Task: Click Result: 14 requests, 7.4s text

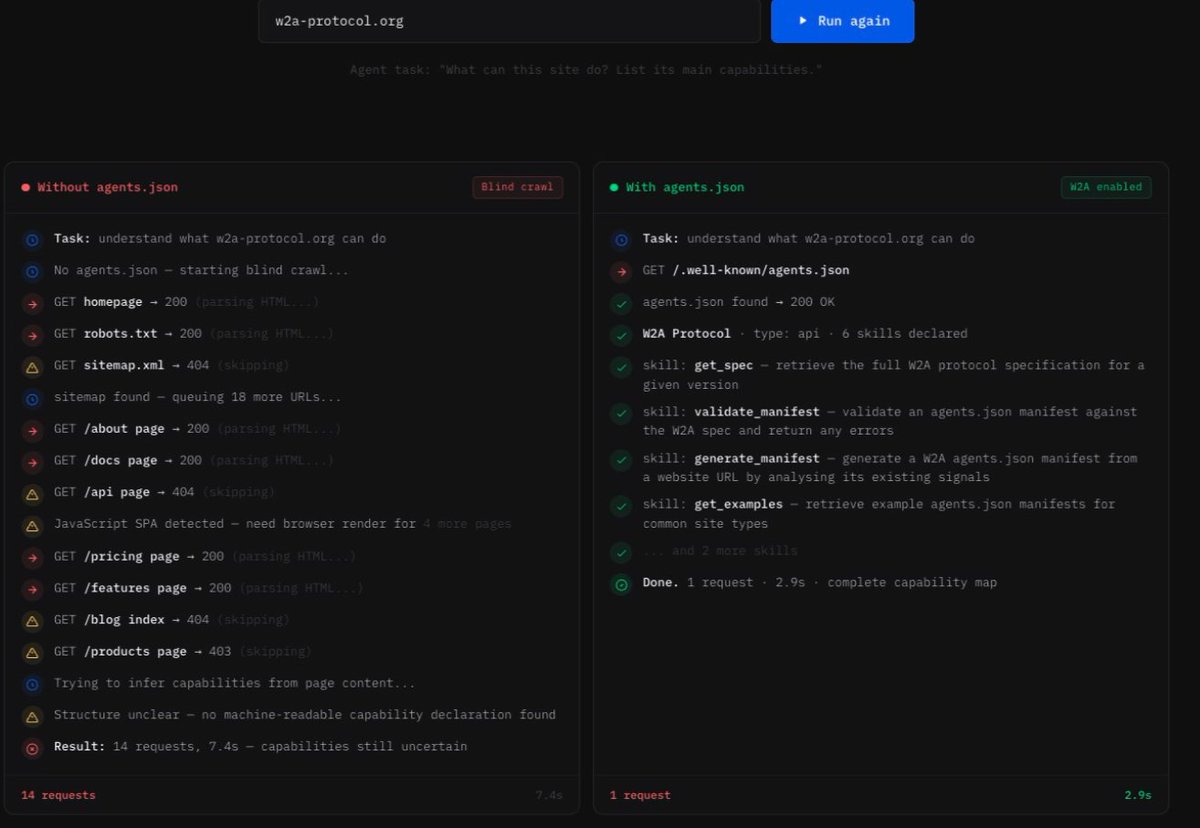Action: coord(260,746)
